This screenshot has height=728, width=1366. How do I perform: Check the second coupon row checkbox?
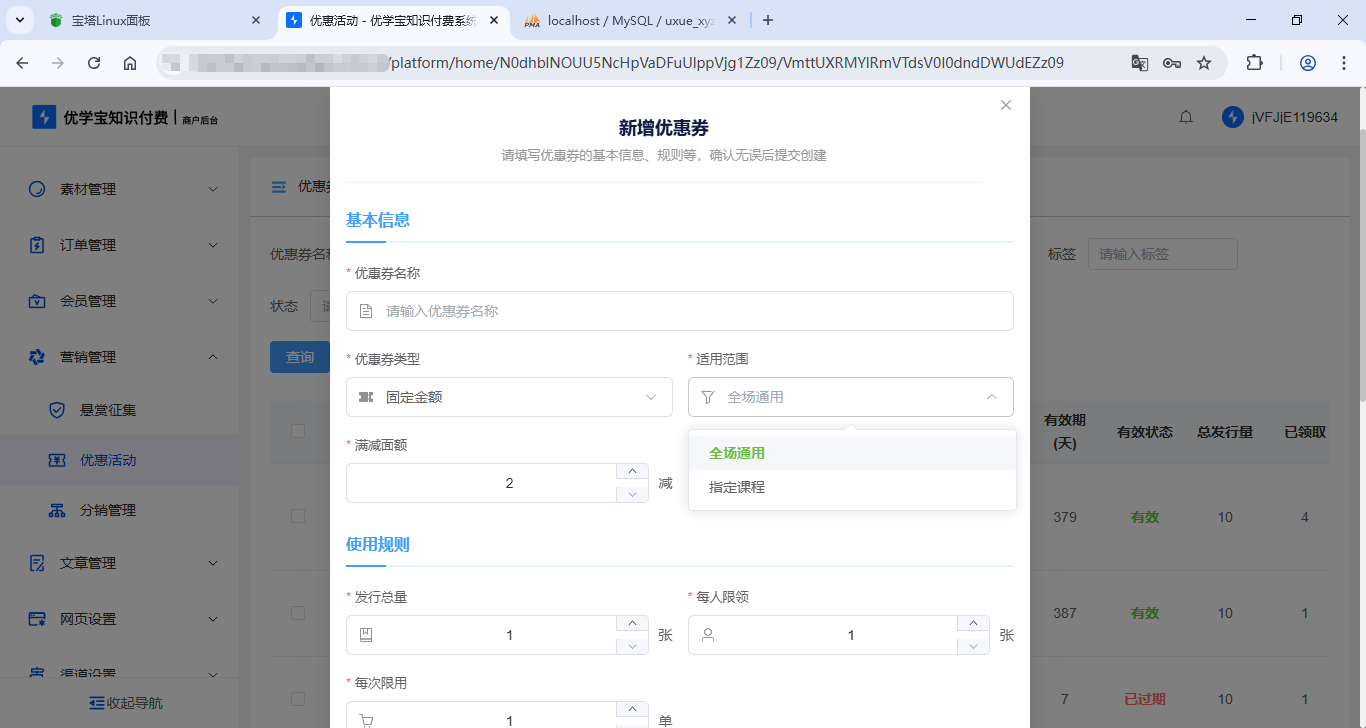[297, 612]
